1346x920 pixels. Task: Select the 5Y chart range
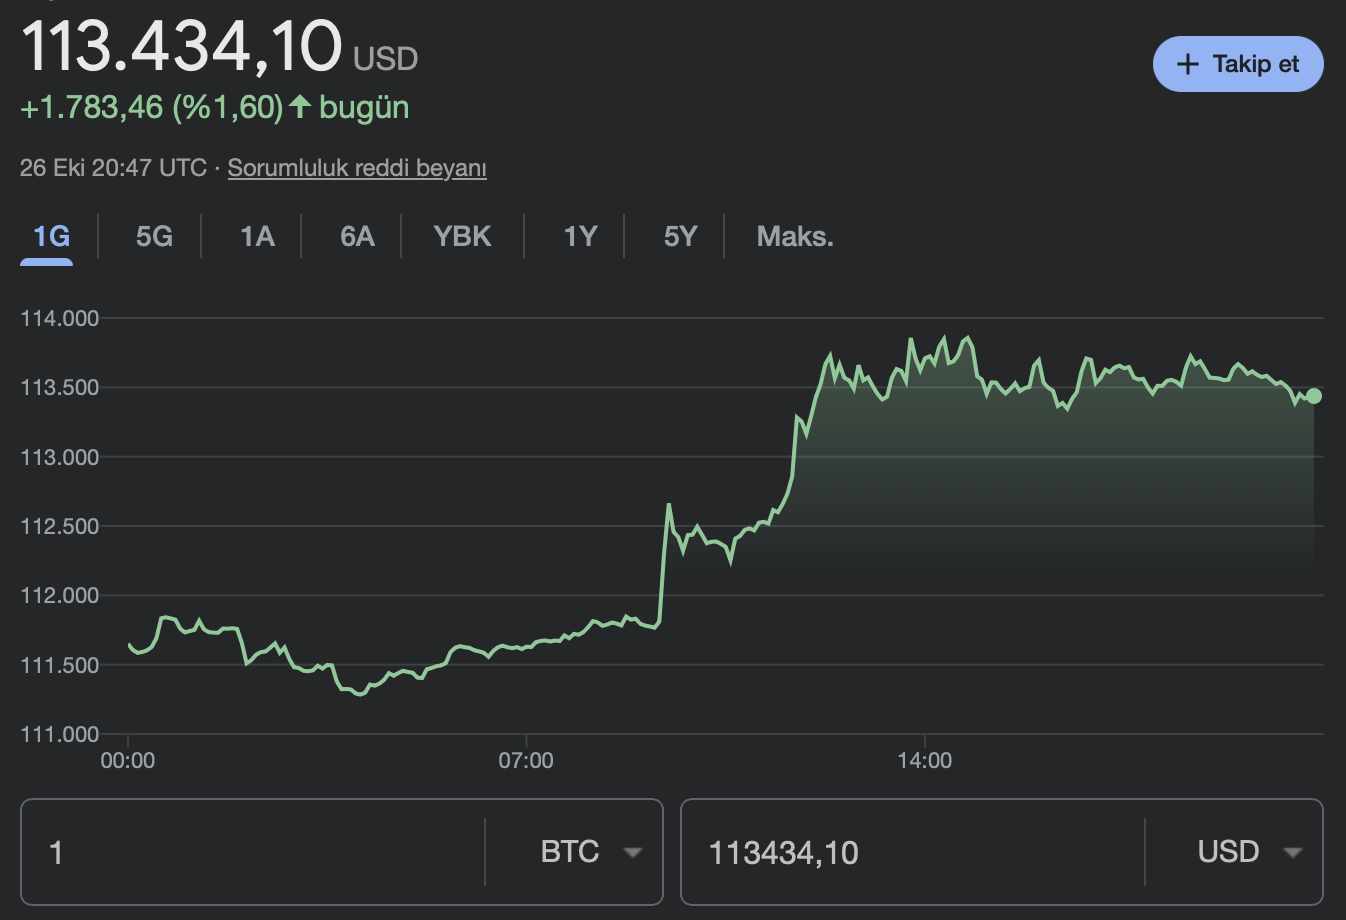pyautogui.click(x=680, y=237)
